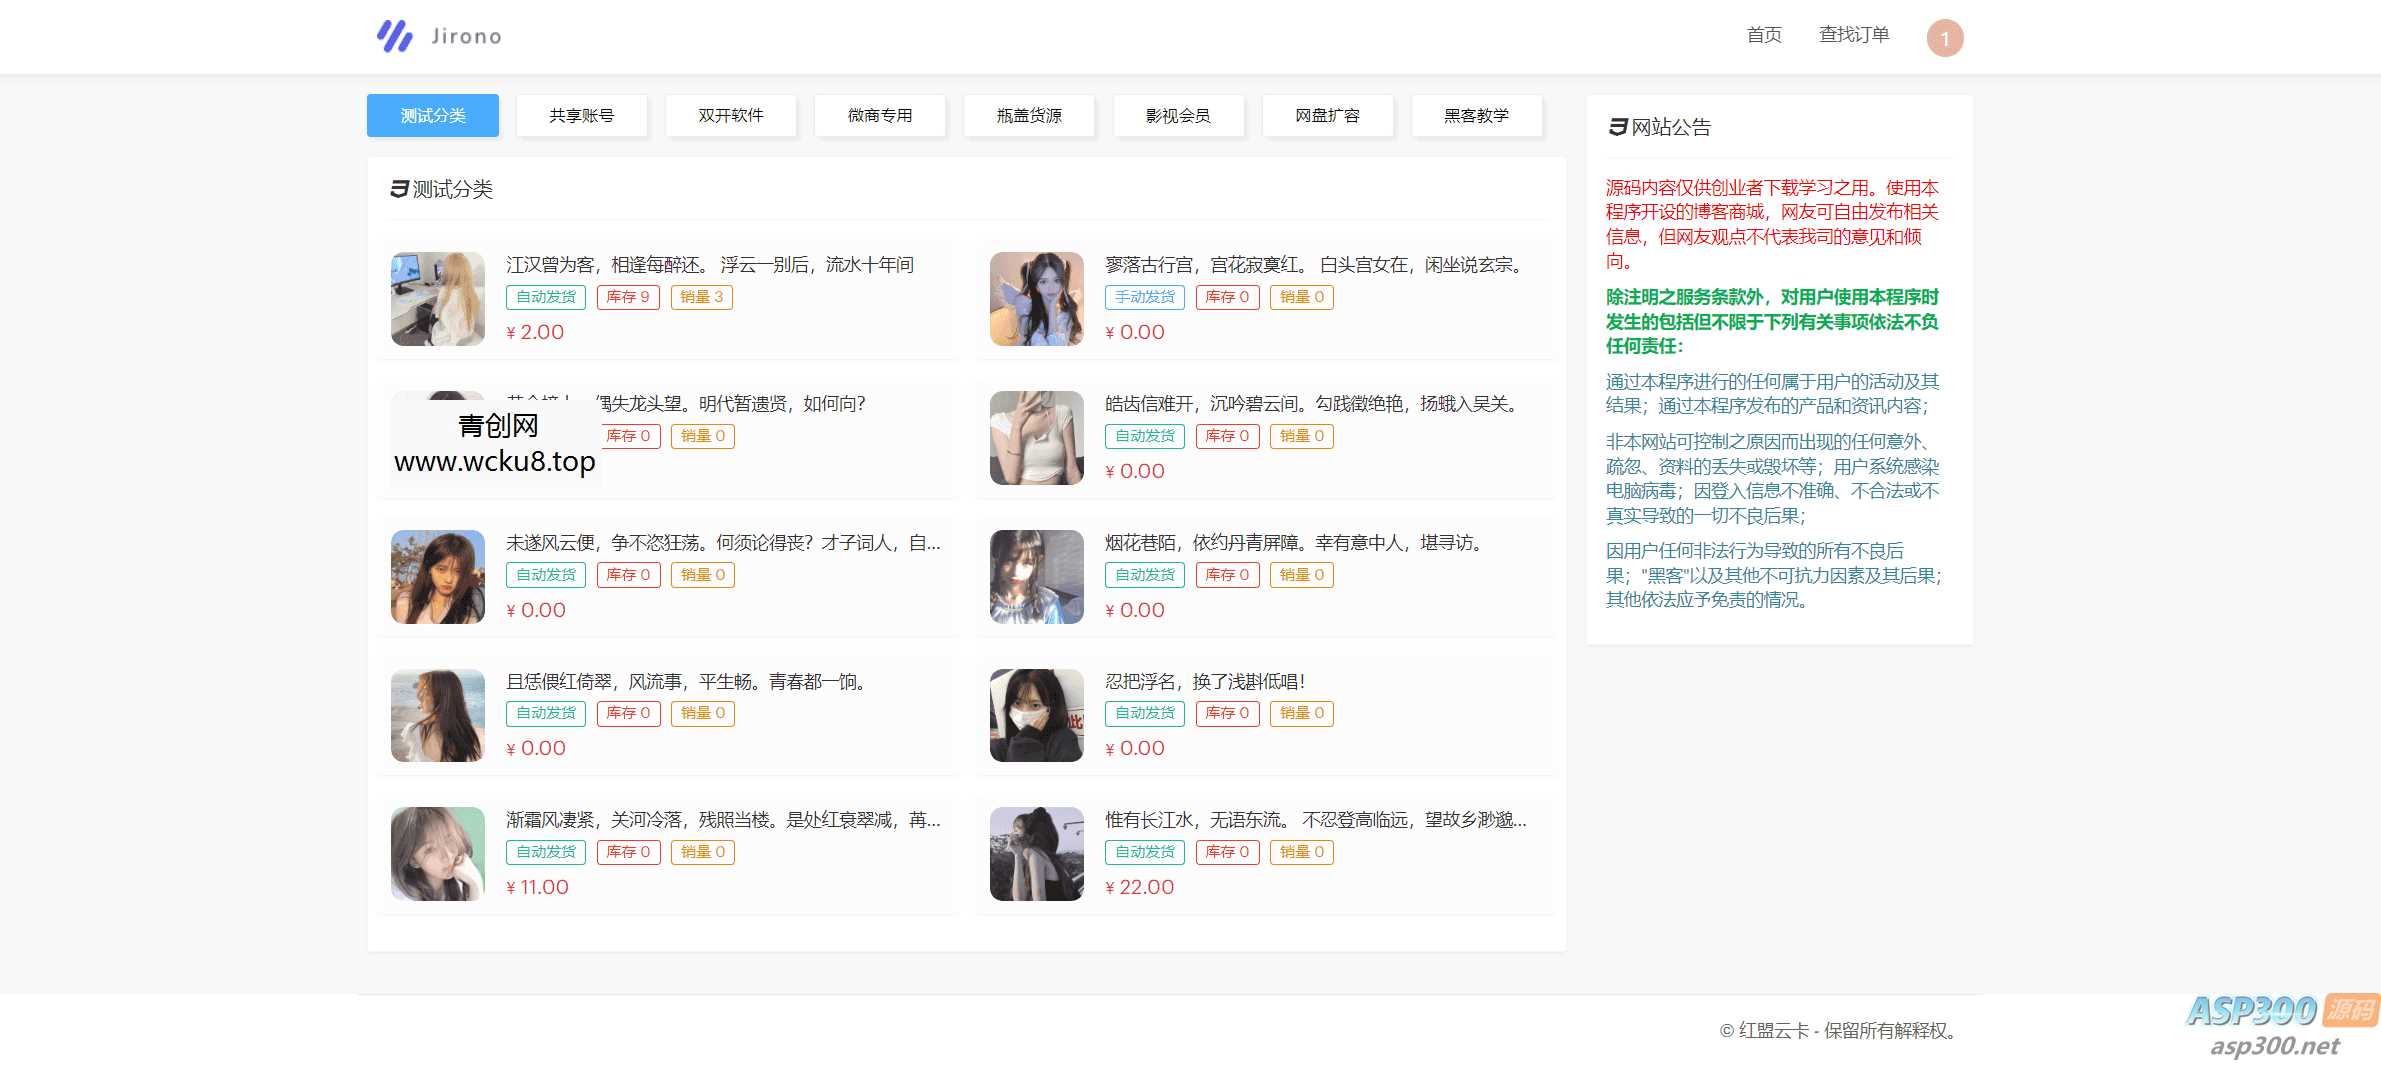Click the 库存 9 badge

(x=628, y=297)
